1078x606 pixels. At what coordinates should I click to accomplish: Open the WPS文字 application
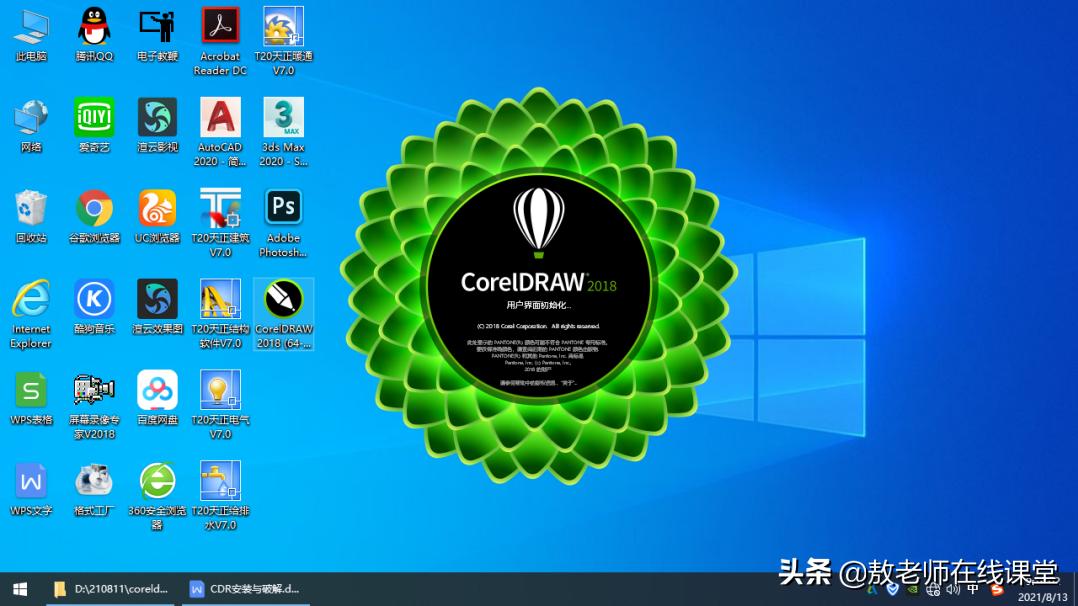[x=31, y=480]
